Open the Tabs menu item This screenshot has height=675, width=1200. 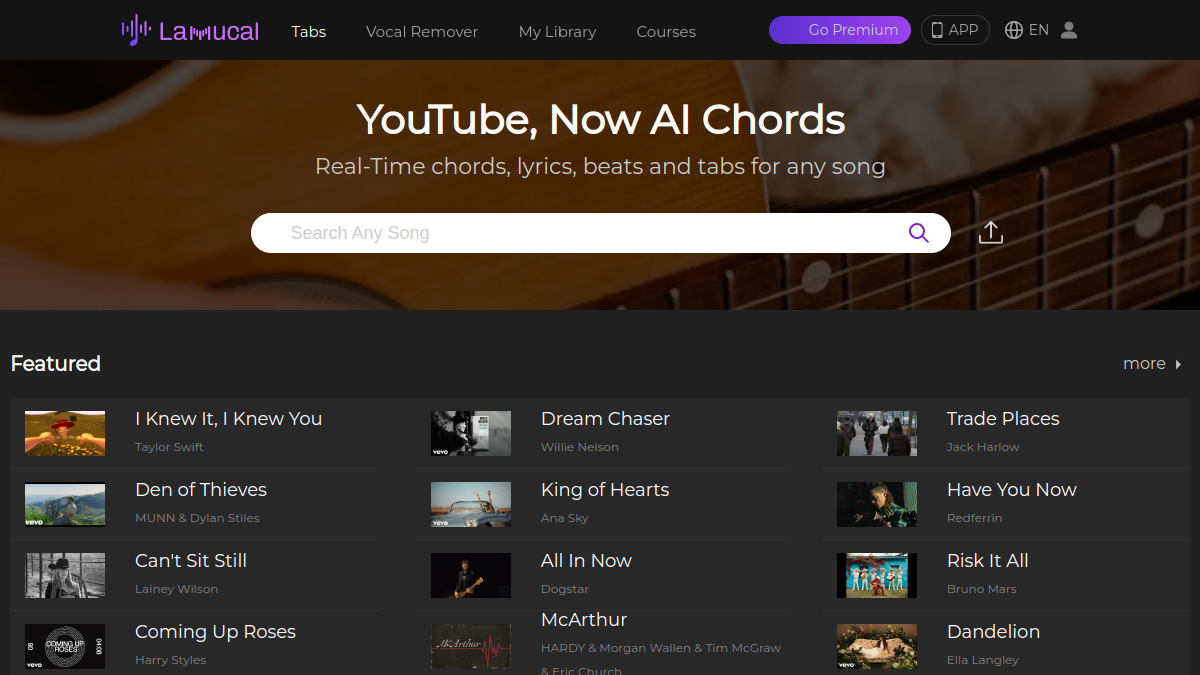(x=309, y=31)
